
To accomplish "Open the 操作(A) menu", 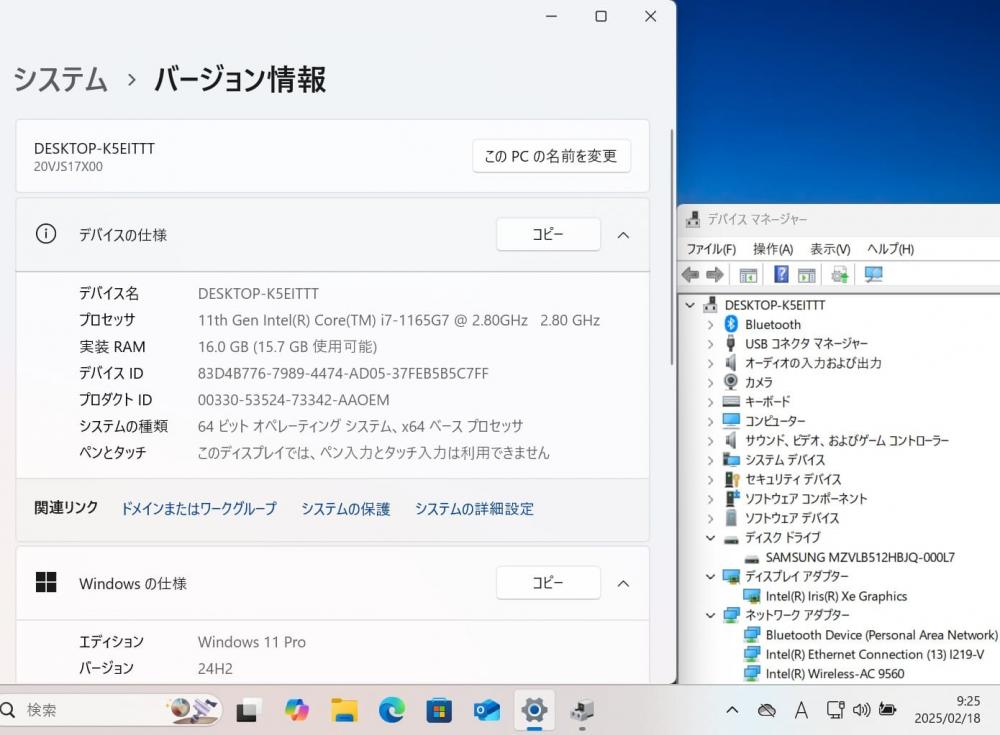I will tap(773, 249).
